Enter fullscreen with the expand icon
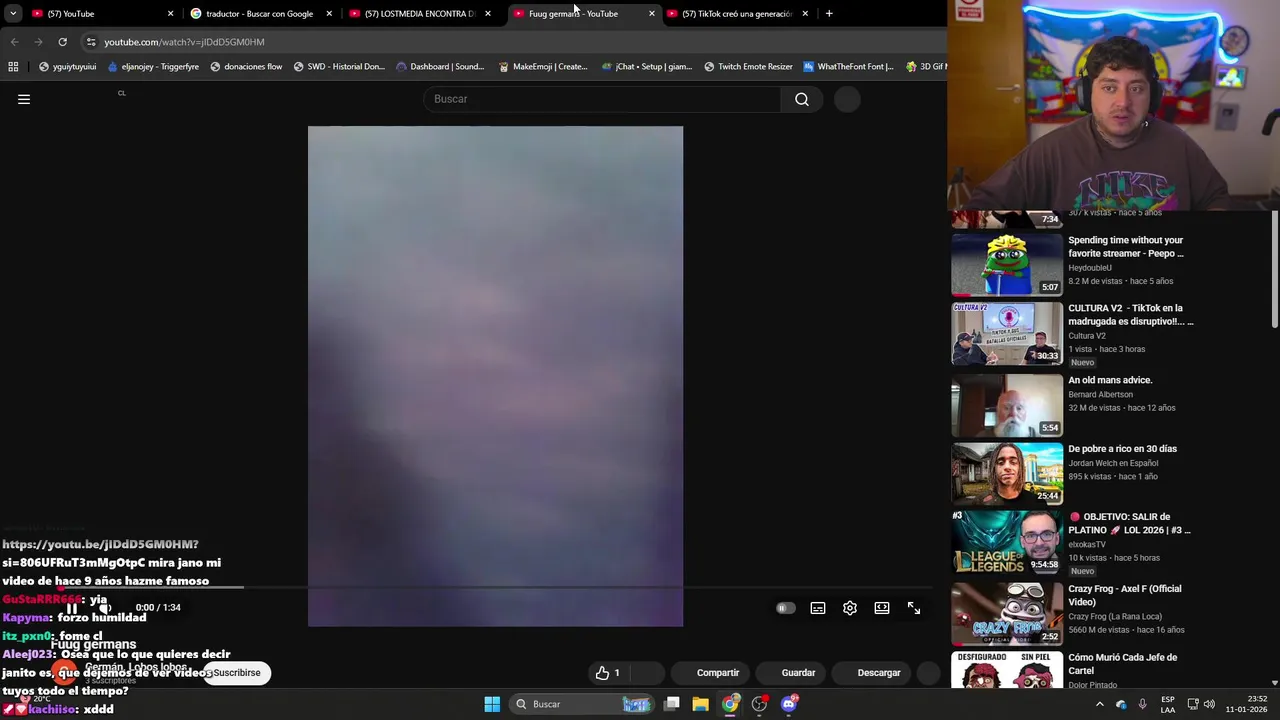The height and width of the screenshot is (720, 1280). pyautogui.click(x=914, y=608)
